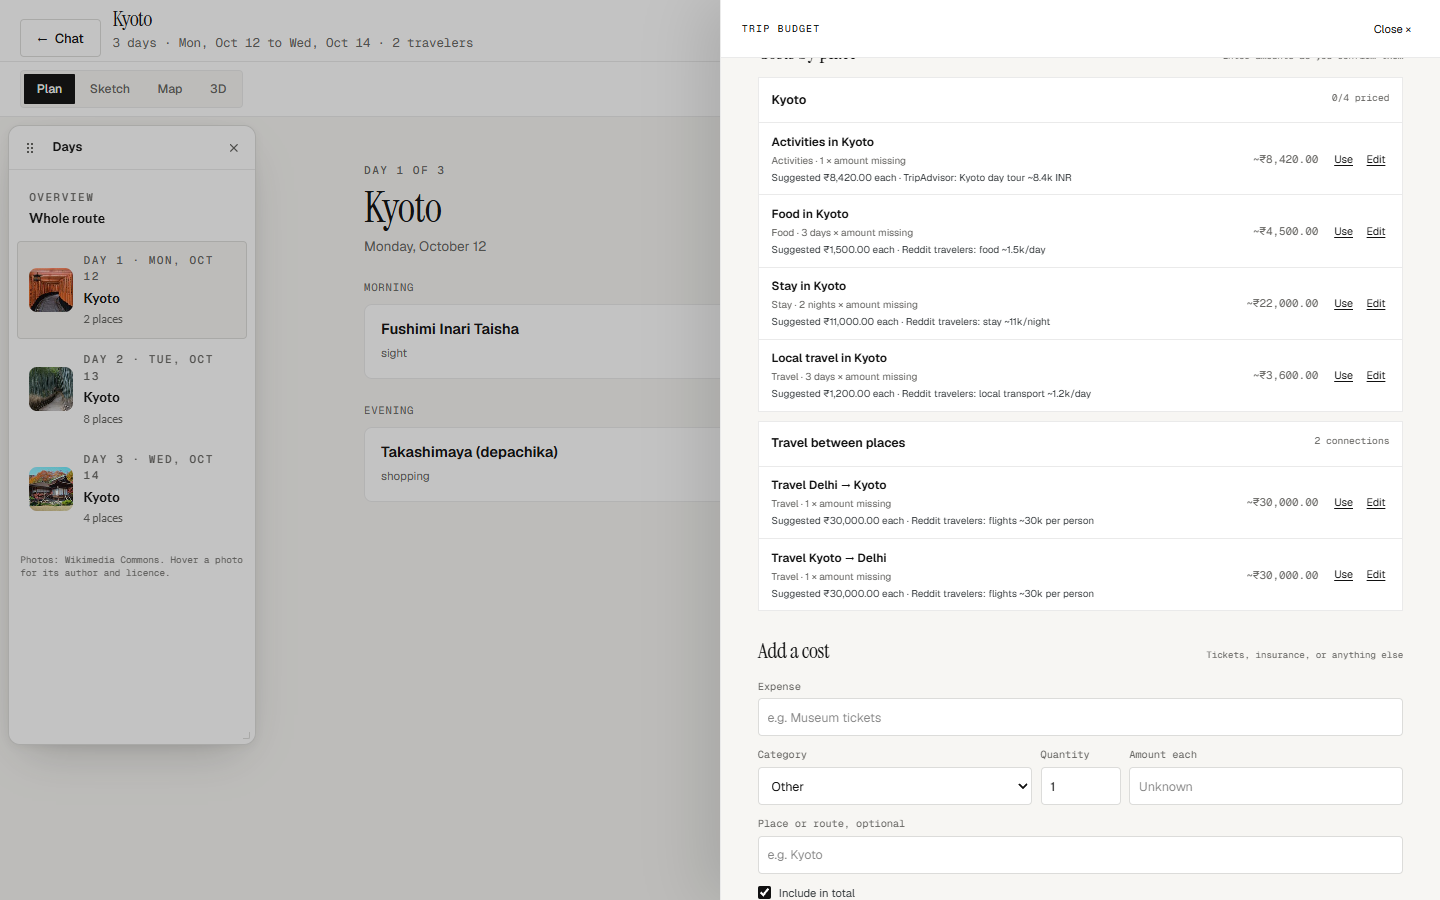Use suggested amount for Stay in Kyoto
Image resolution: width=1440 pixels, height=900 pixels.
coord(1343,304)
